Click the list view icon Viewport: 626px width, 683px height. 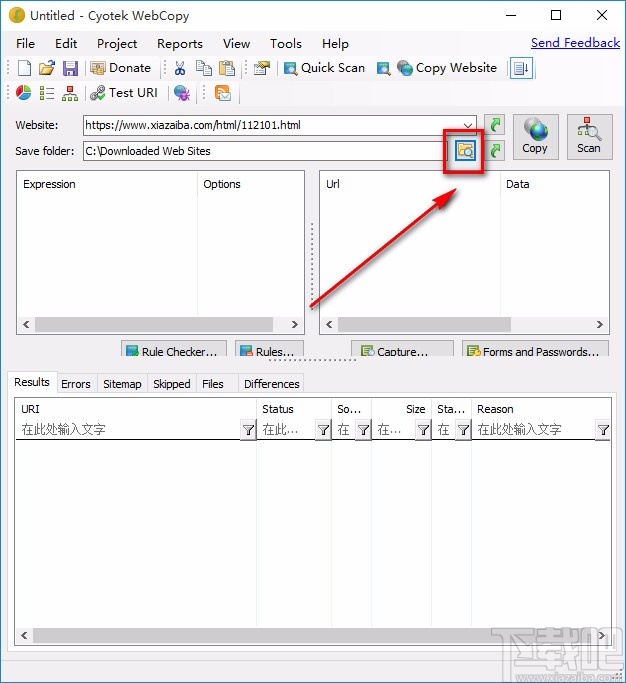(x=47, y=93)
